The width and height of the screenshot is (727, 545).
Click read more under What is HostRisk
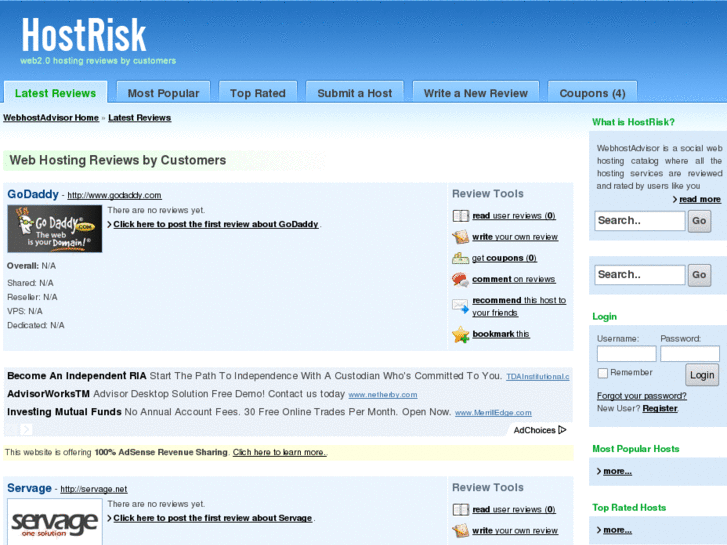pos(700,199)
